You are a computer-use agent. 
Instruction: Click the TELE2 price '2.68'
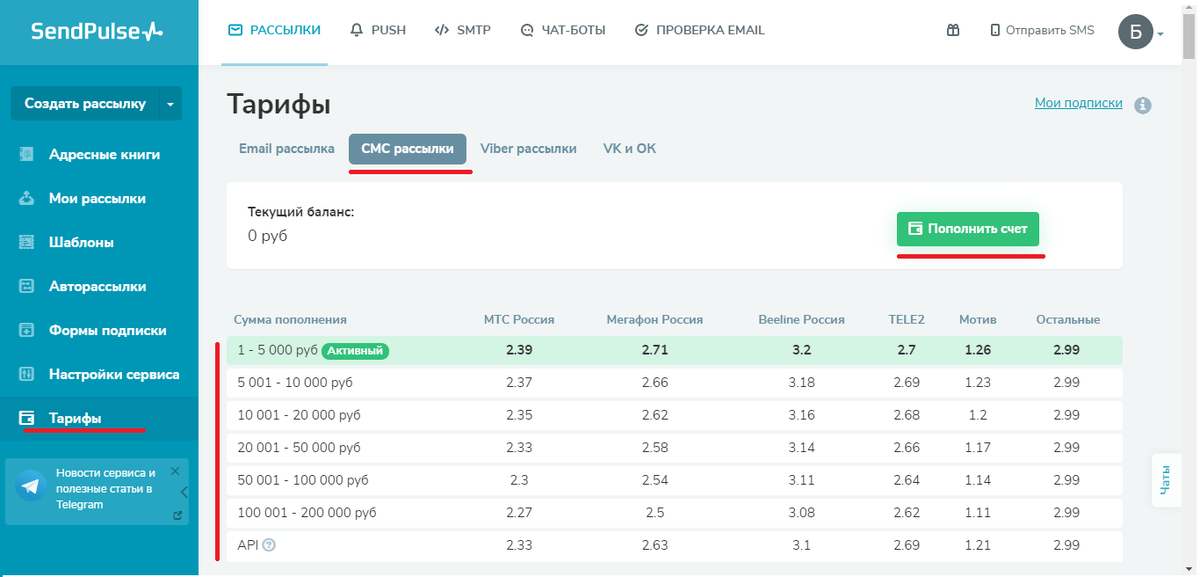point(907,416)
